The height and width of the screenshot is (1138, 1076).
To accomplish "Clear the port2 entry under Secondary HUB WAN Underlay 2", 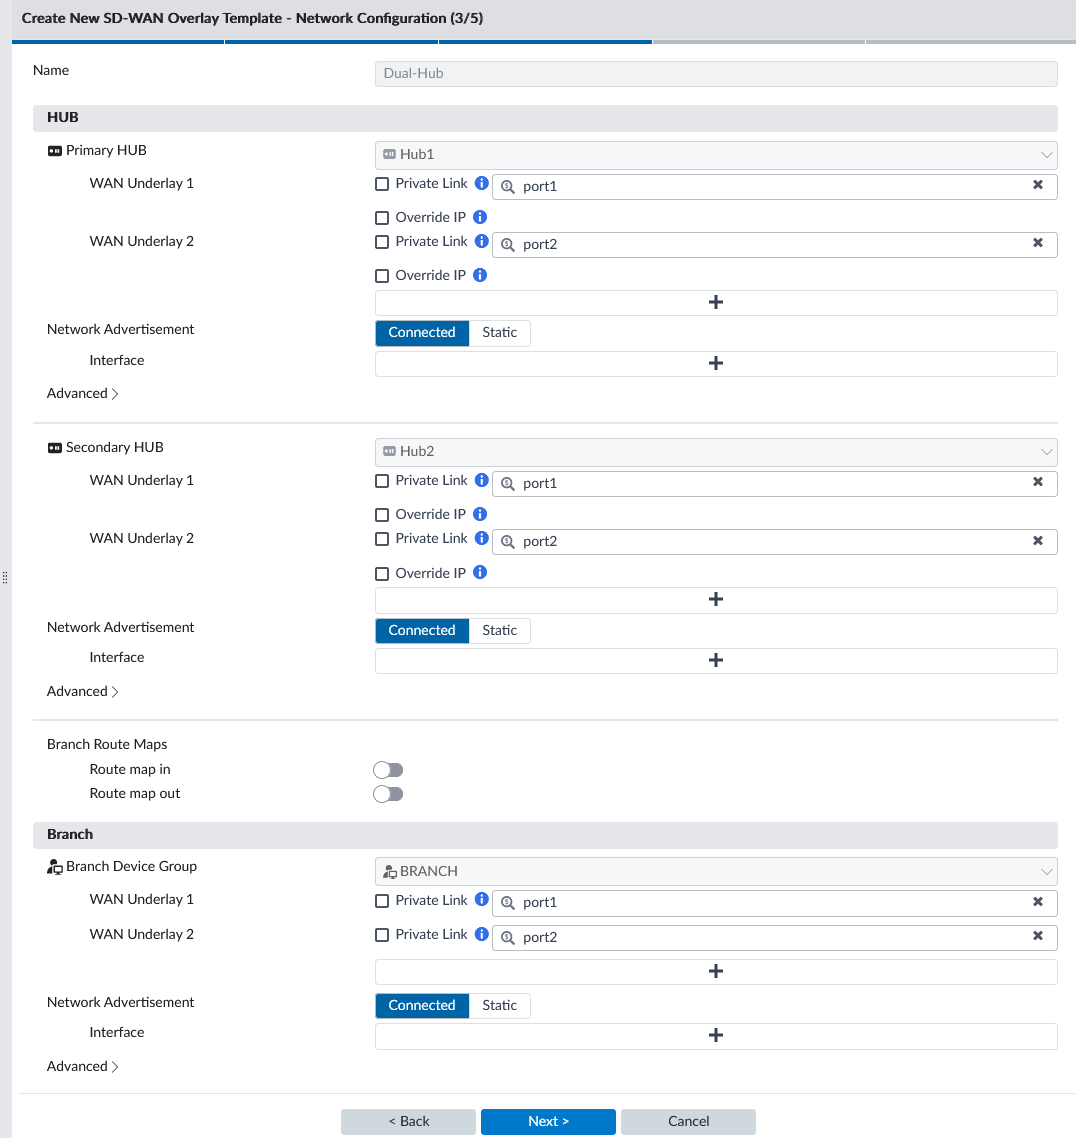I will pos(1038,541).
